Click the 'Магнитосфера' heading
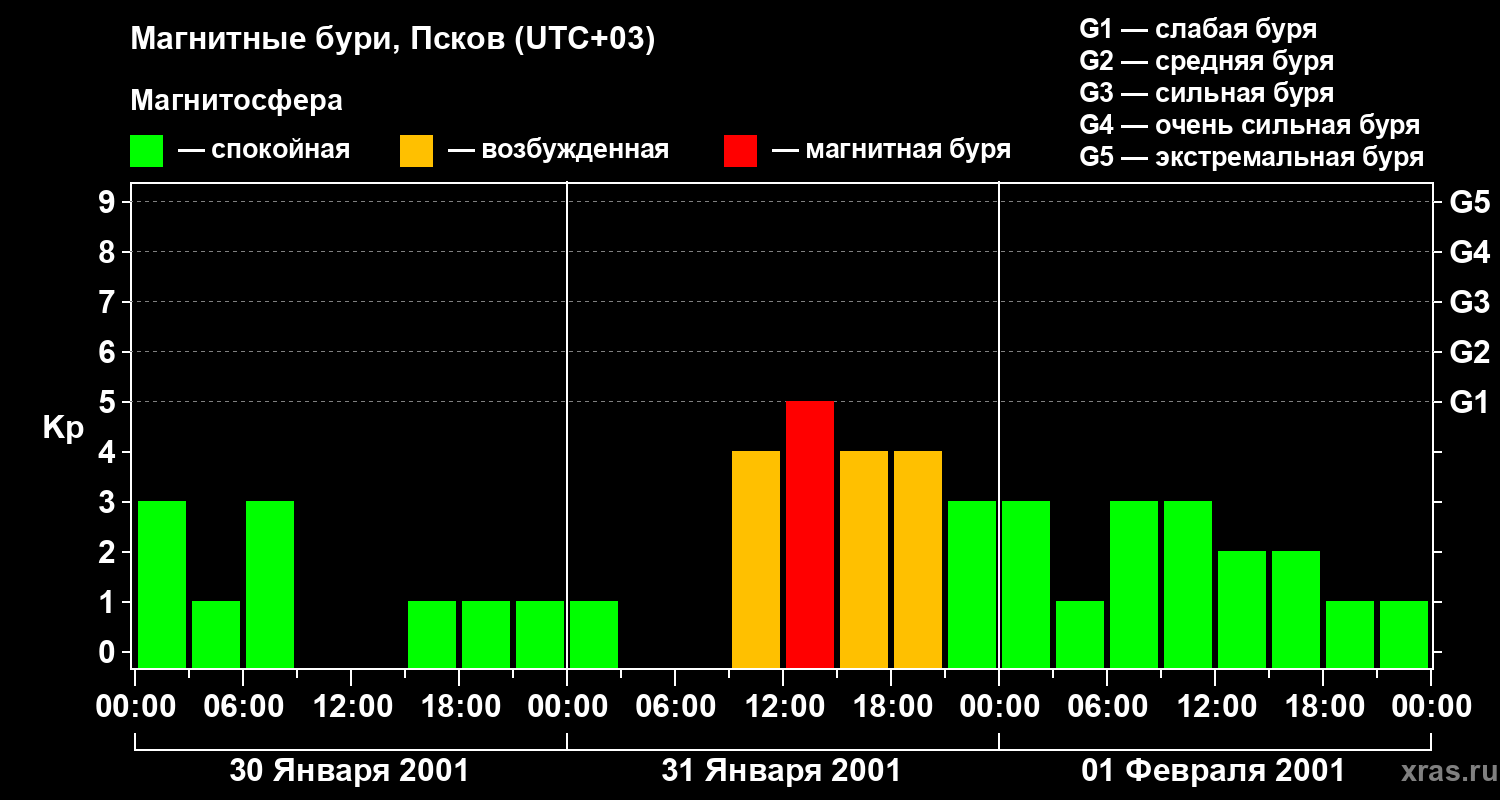 236,101
